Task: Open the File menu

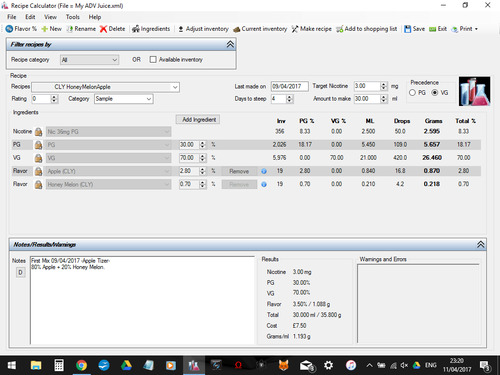Action: pos(12,17)
